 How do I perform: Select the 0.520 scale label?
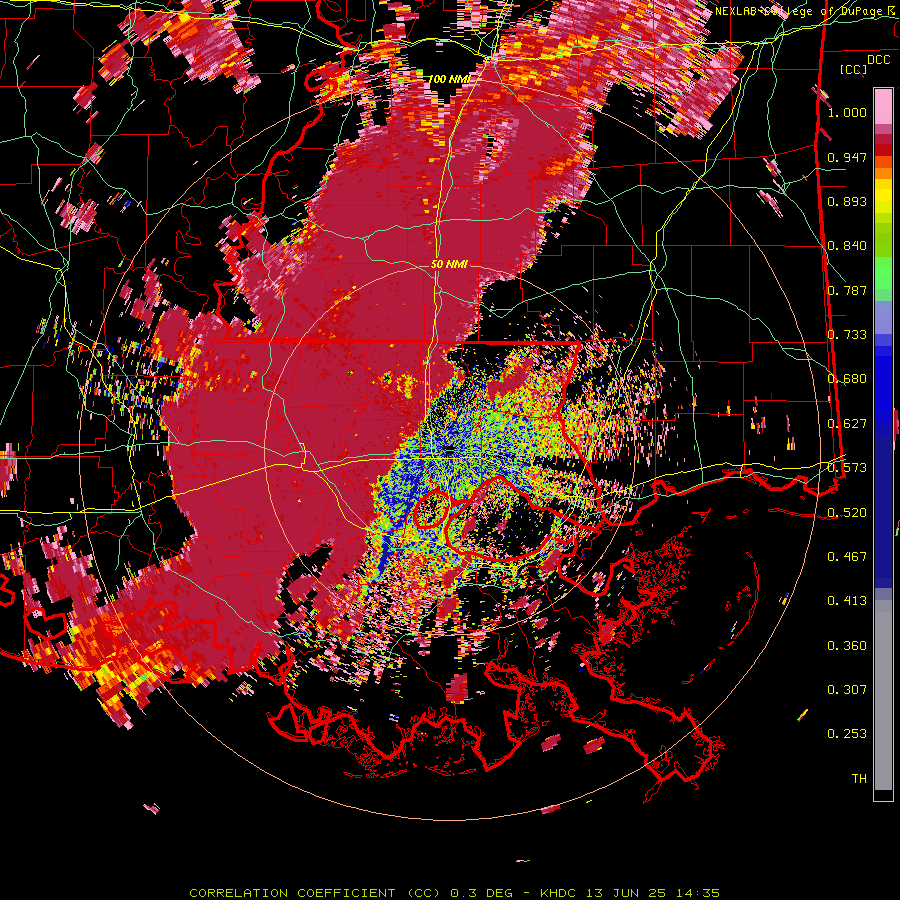847,513
